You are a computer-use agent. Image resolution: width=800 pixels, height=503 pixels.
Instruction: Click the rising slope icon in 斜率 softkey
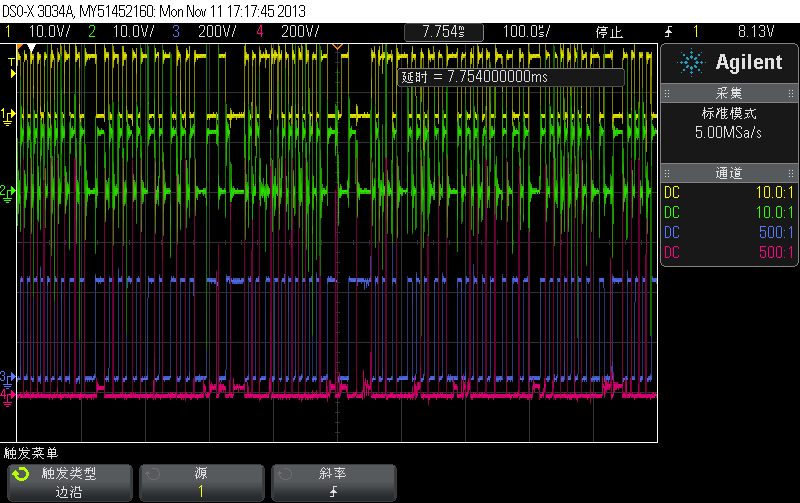click(332, 492)
